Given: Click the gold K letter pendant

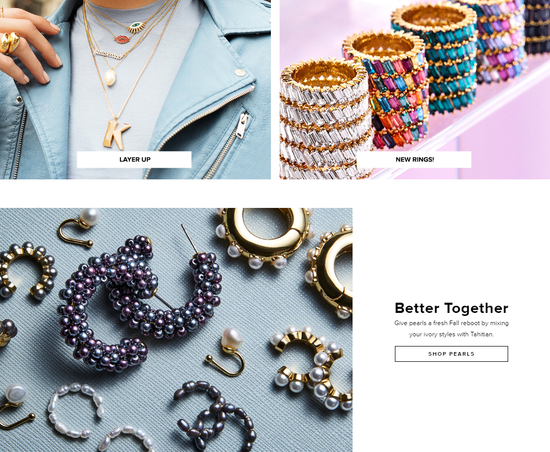Looking at the screenshot, I should click(x=116, y=134).
